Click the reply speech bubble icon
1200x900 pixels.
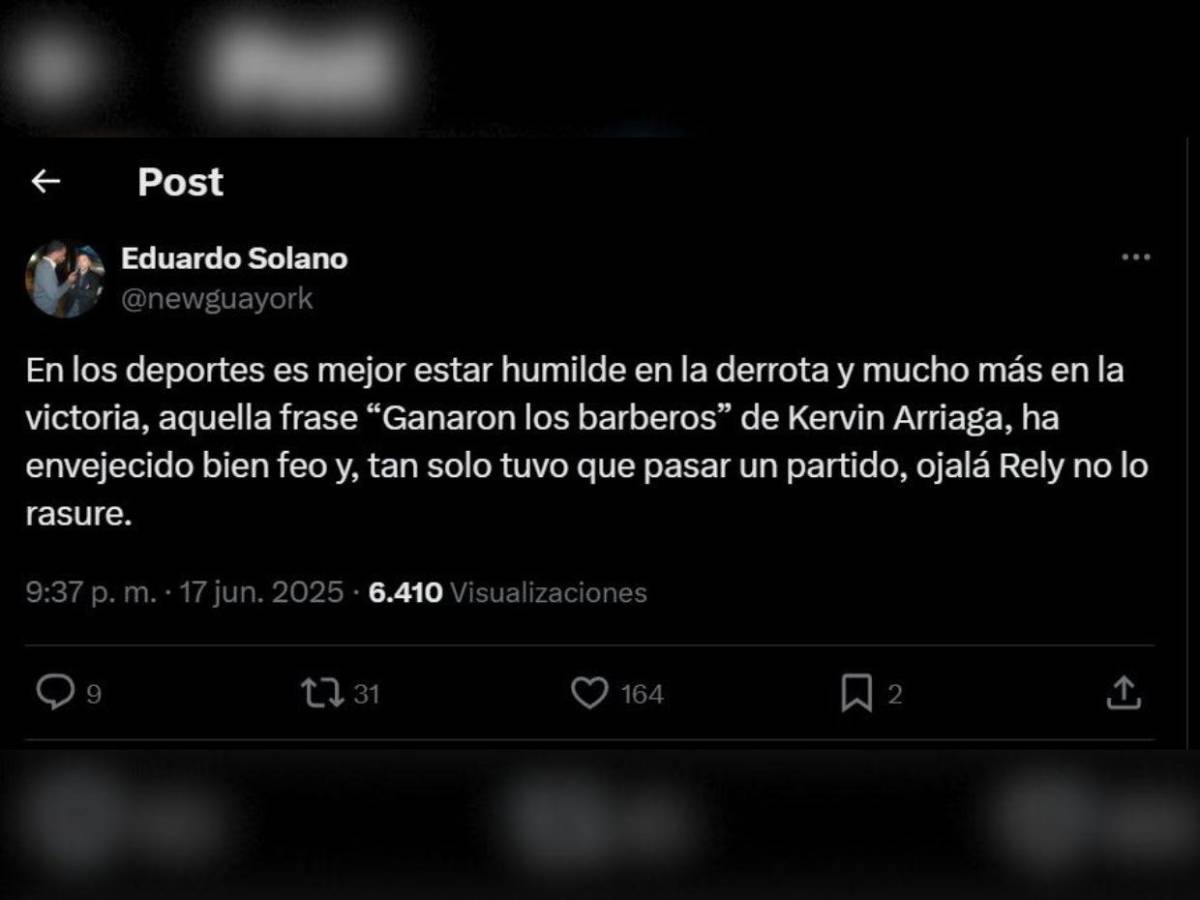tap(55, 692)
